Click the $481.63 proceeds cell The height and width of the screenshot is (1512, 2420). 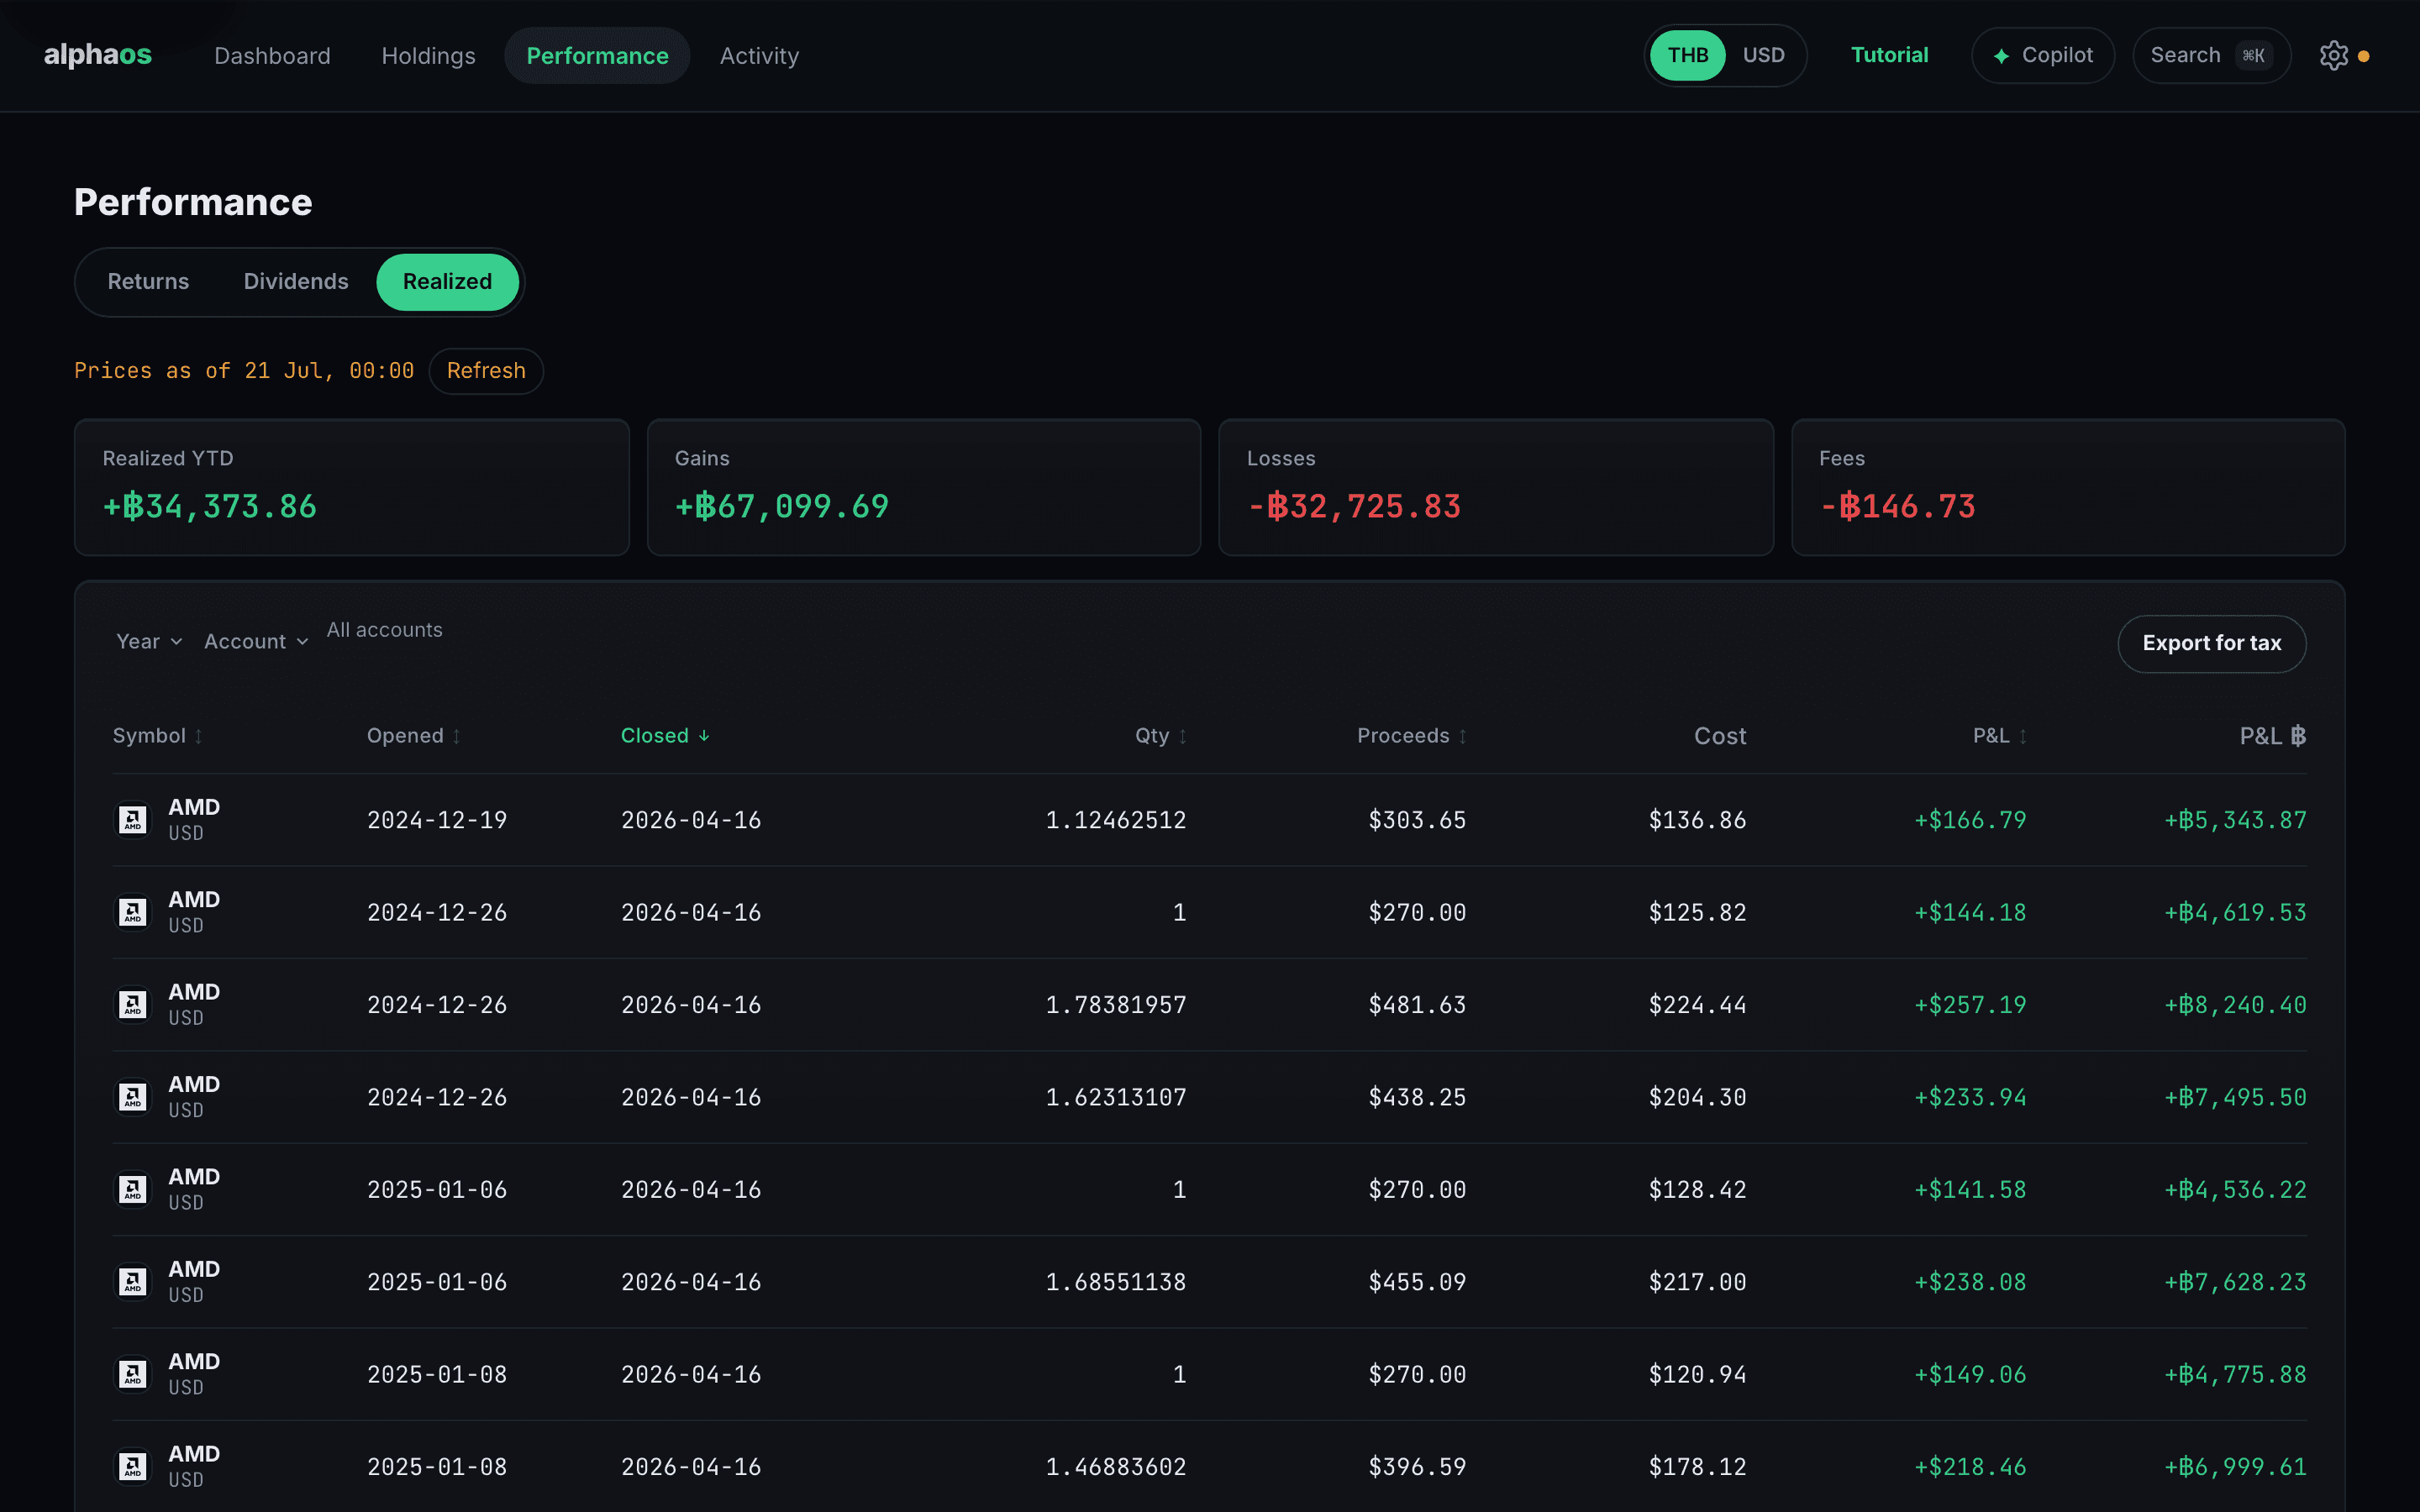pos(1417,1005)
